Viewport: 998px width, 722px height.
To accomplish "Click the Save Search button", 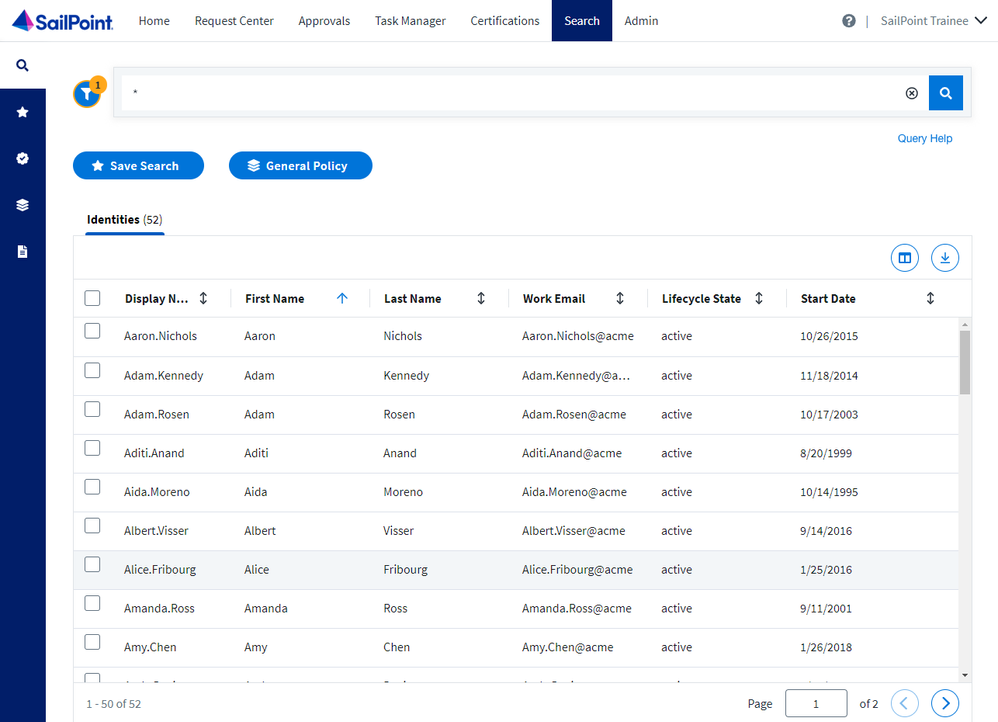I will (x=138, y=166).
